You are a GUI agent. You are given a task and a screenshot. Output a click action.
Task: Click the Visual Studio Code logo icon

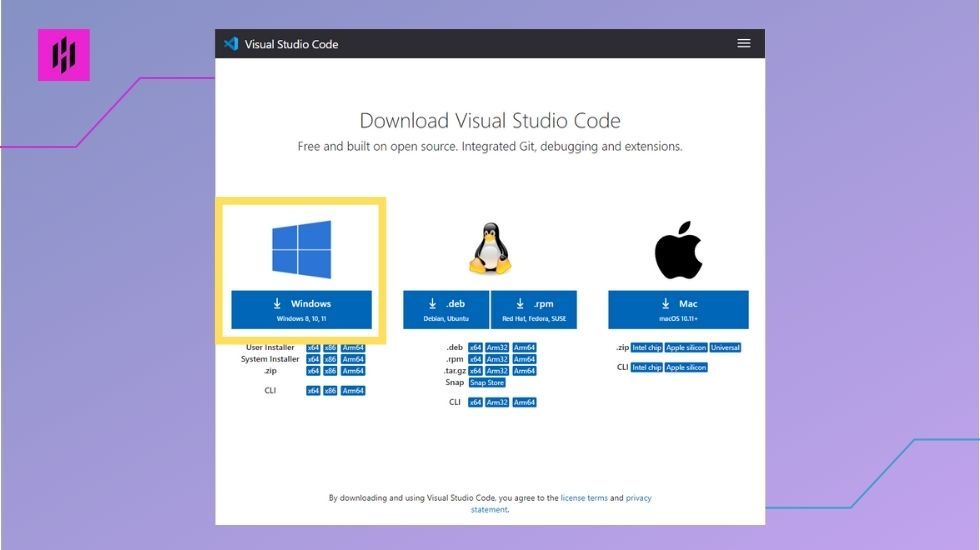(231, 44)
